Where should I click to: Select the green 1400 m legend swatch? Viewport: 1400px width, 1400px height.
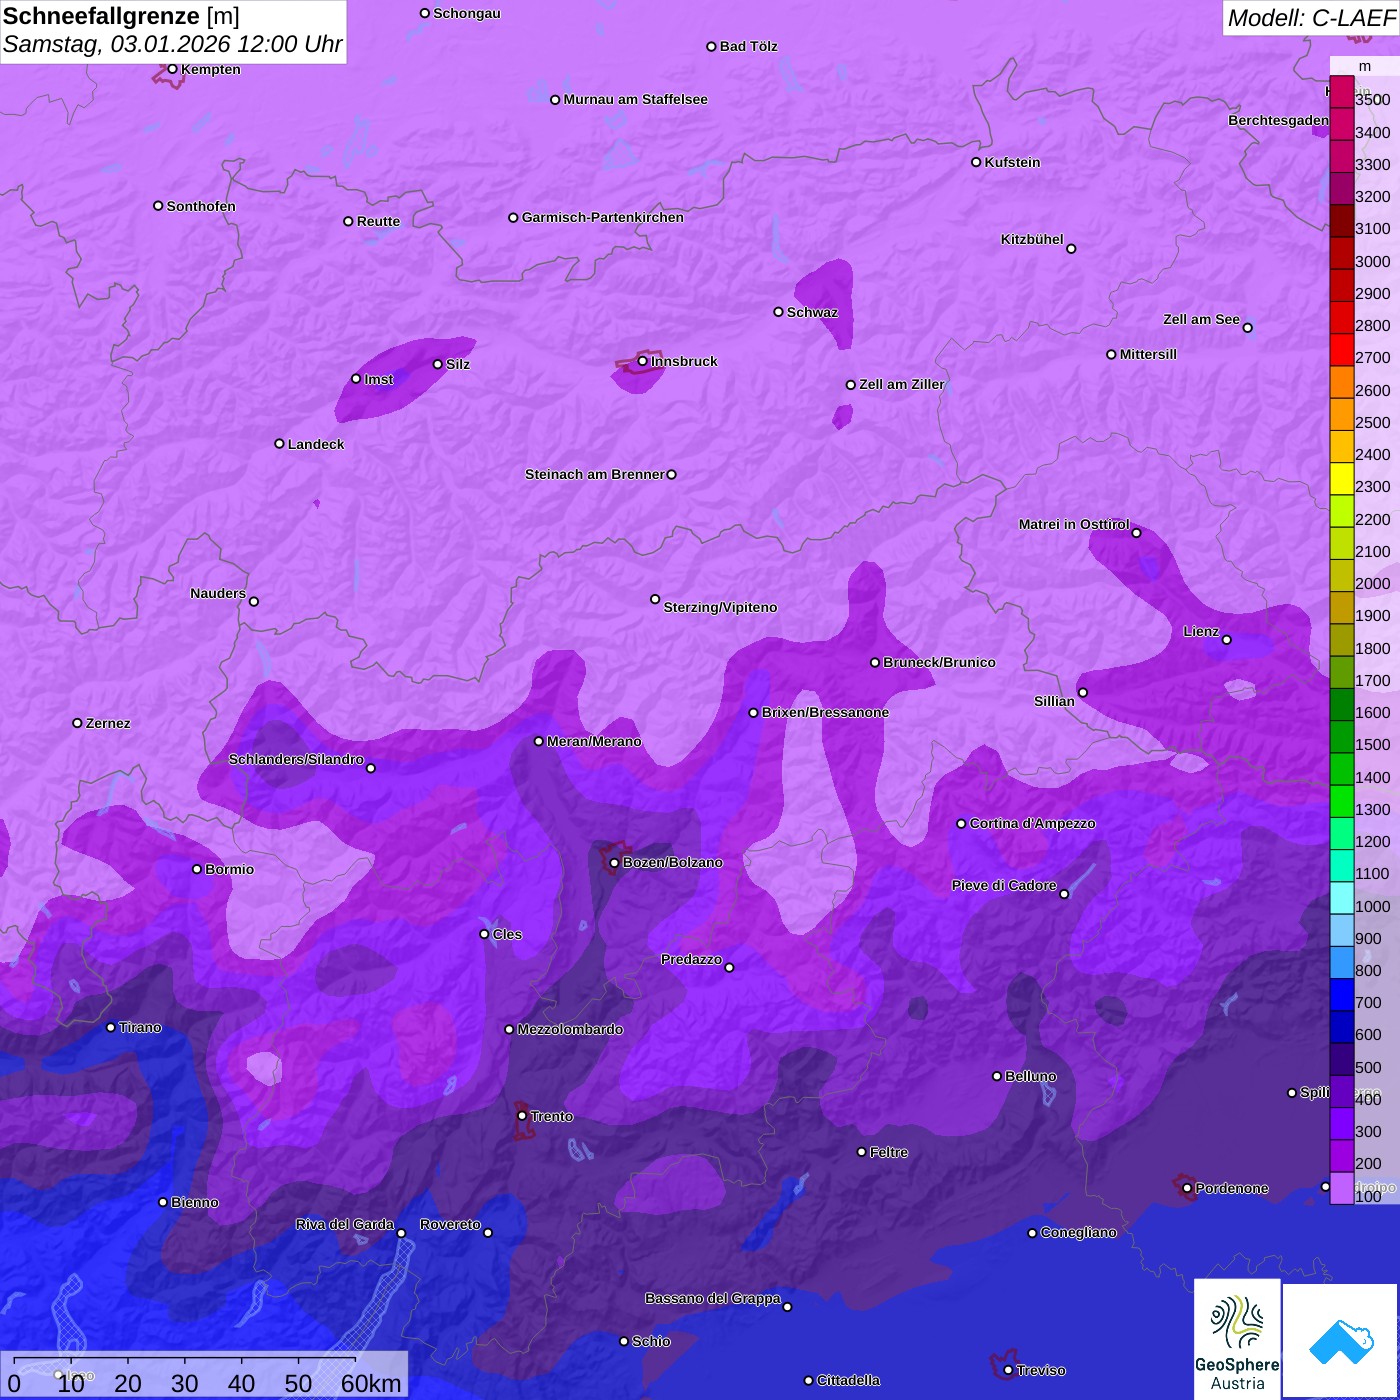(x=1341, y=769)
